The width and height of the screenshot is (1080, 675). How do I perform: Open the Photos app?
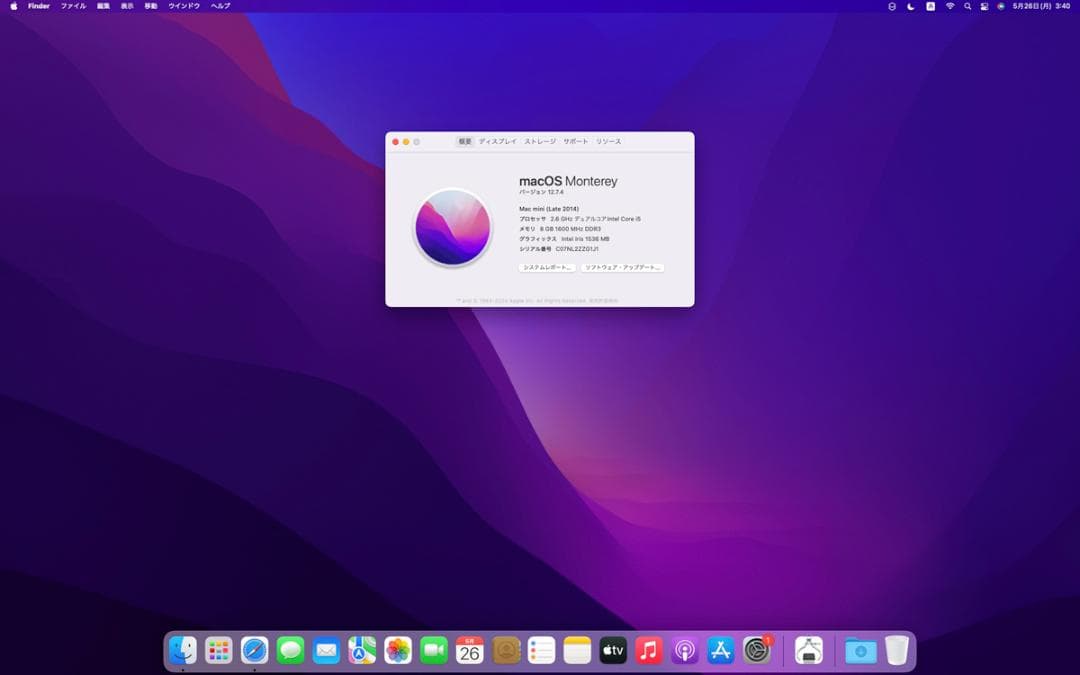[396, 650]
